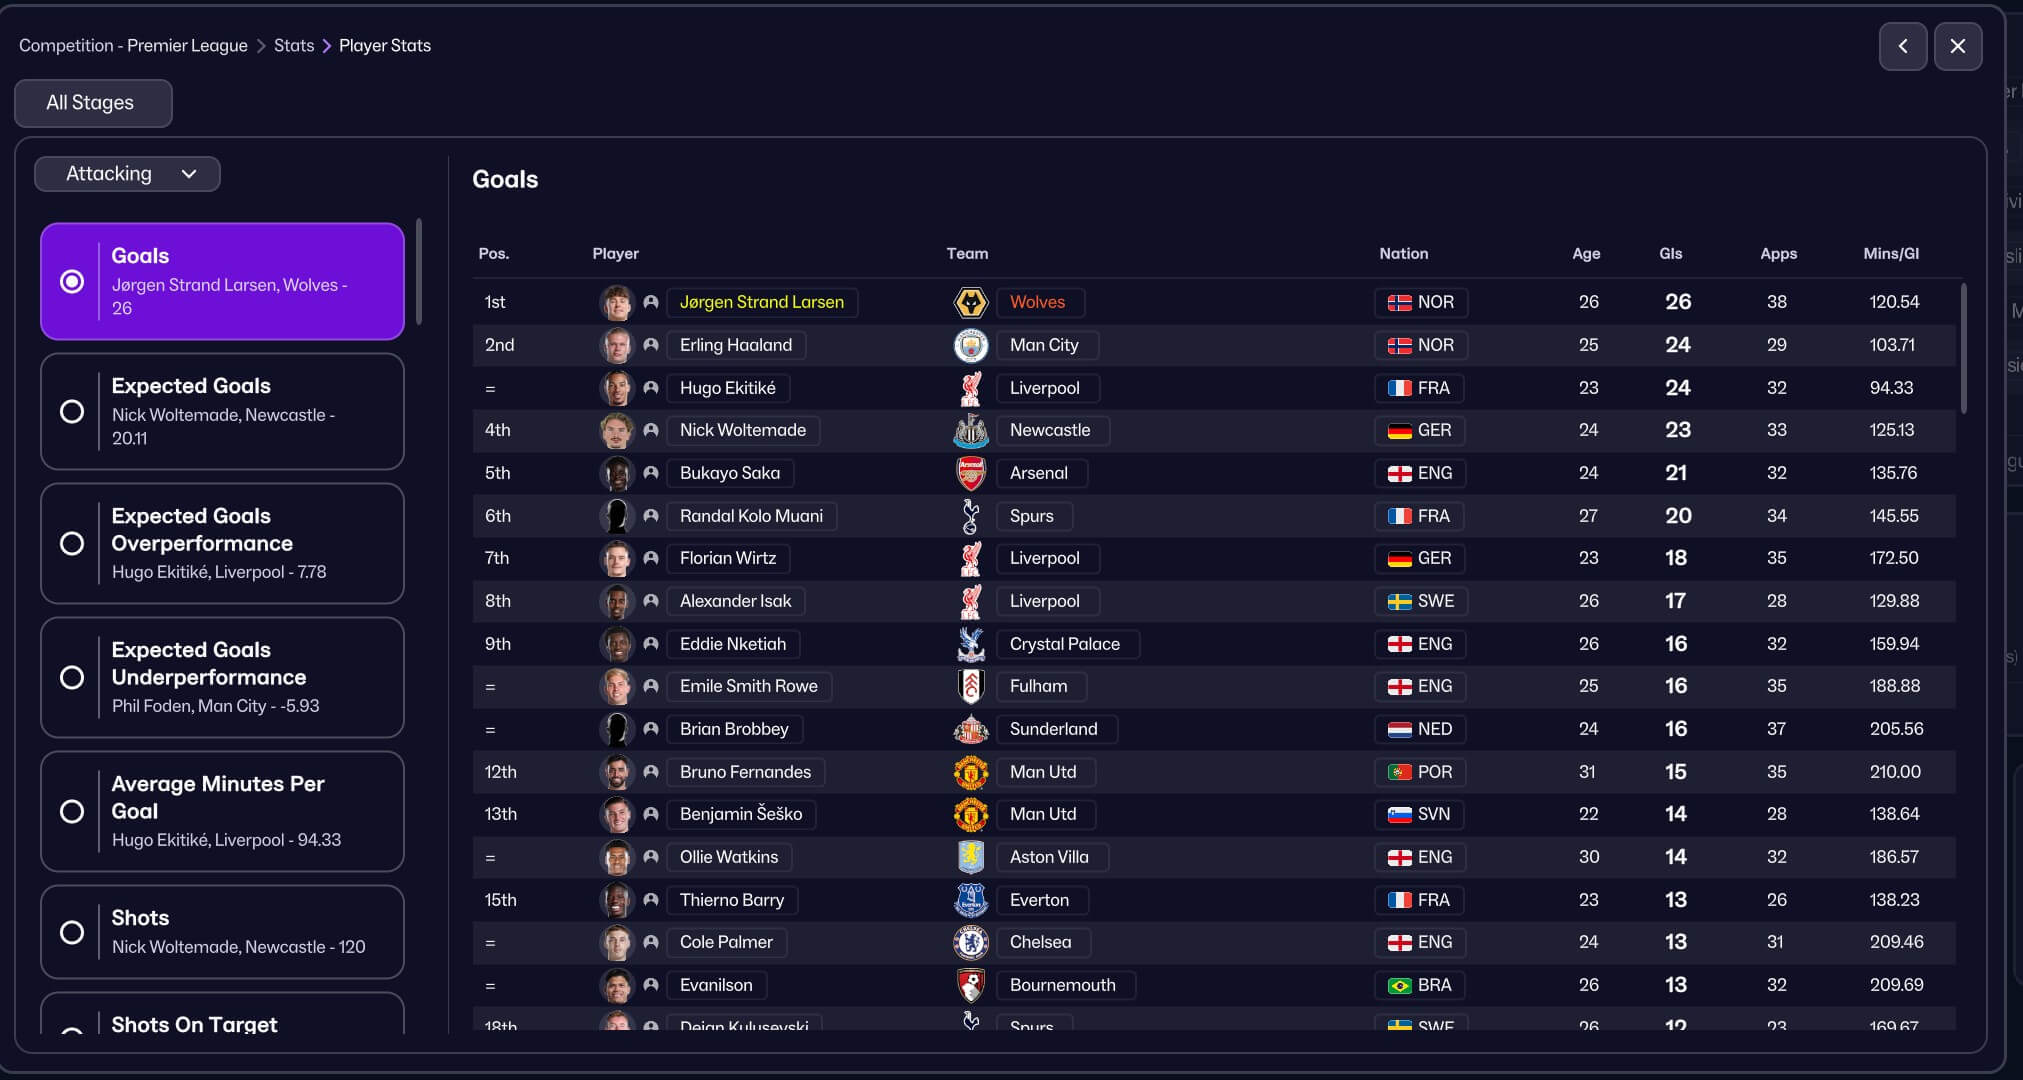Open the Attacking category dropdown
This screenshot has width=2023, height=1080.
click(127, 174)
